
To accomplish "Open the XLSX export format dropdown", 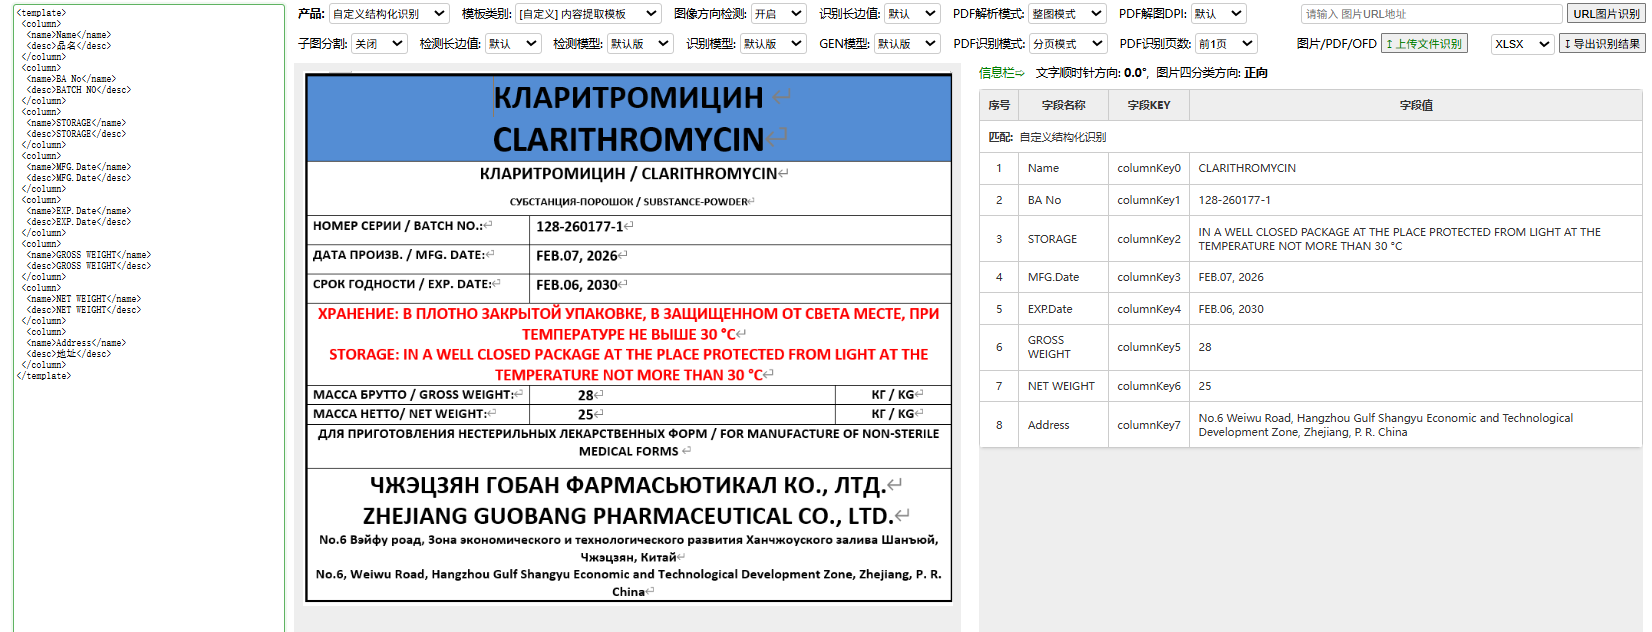I will [x=1522, y=44].
